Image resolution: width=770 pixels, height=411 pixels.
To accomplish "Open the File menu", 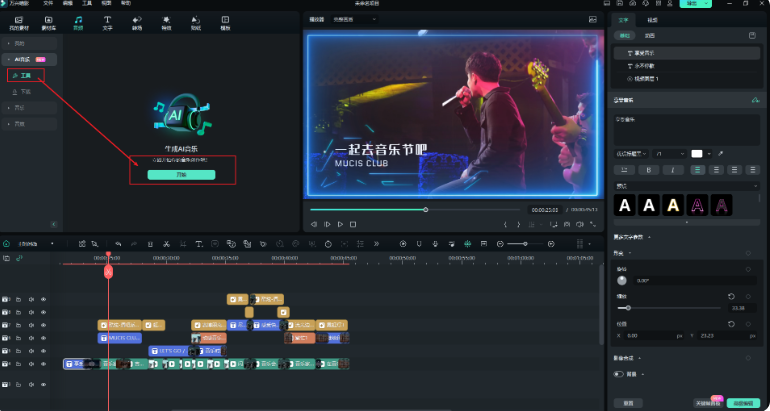I will tap(48, 3).
